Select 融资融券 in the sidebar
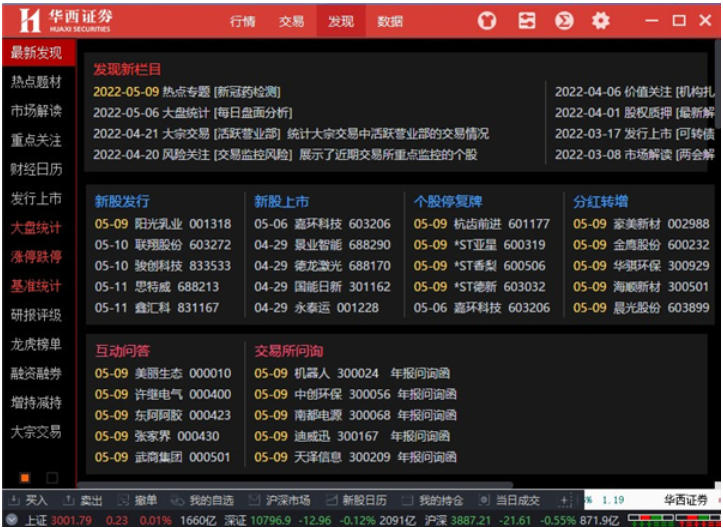This screenshot has width=723, height=531. coord(36,373)
